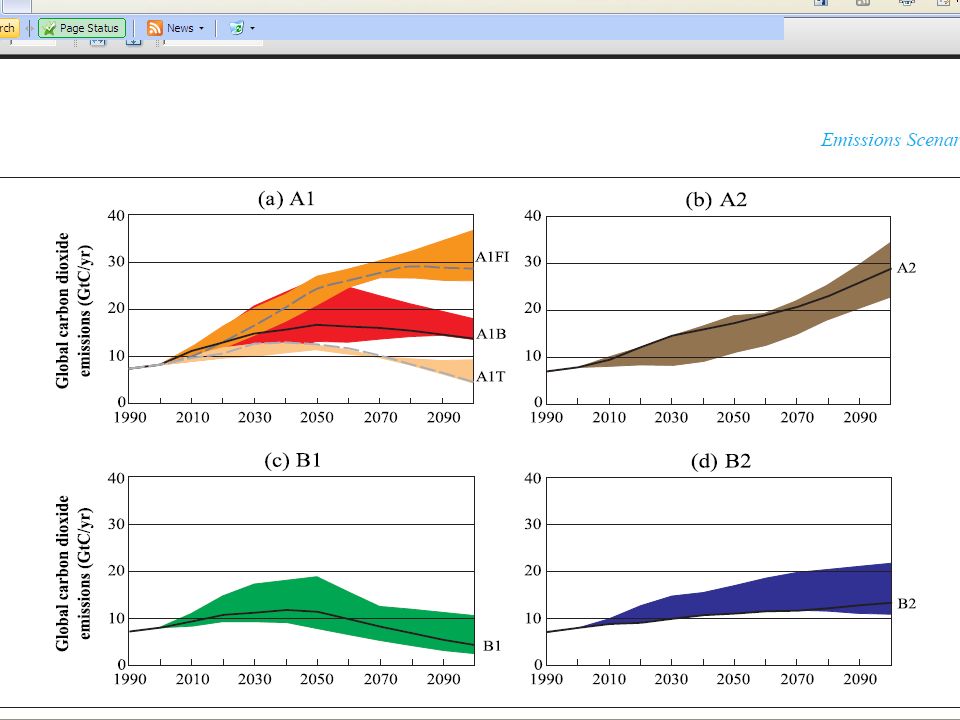960x720 pixels.
Task: Click the Emissions Scenarios header text
Action: (890, 140)
